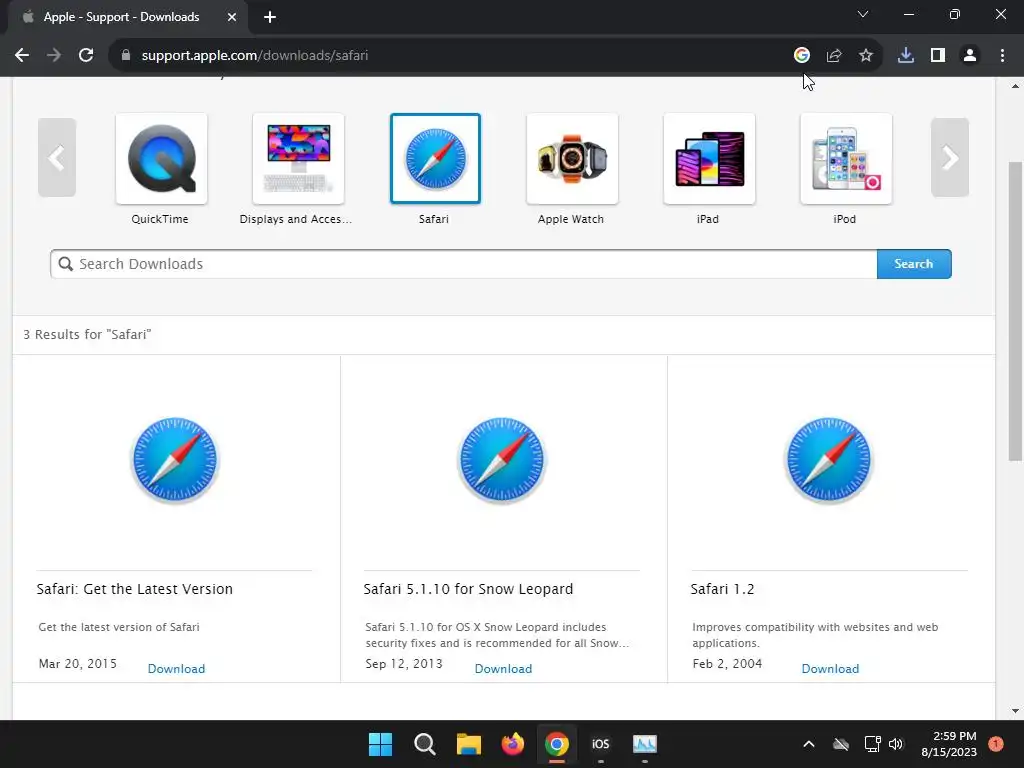Open the Windows Start menu
Image resolution: width=1024 pixels, height=768 pixels.
tap(380, 744)
